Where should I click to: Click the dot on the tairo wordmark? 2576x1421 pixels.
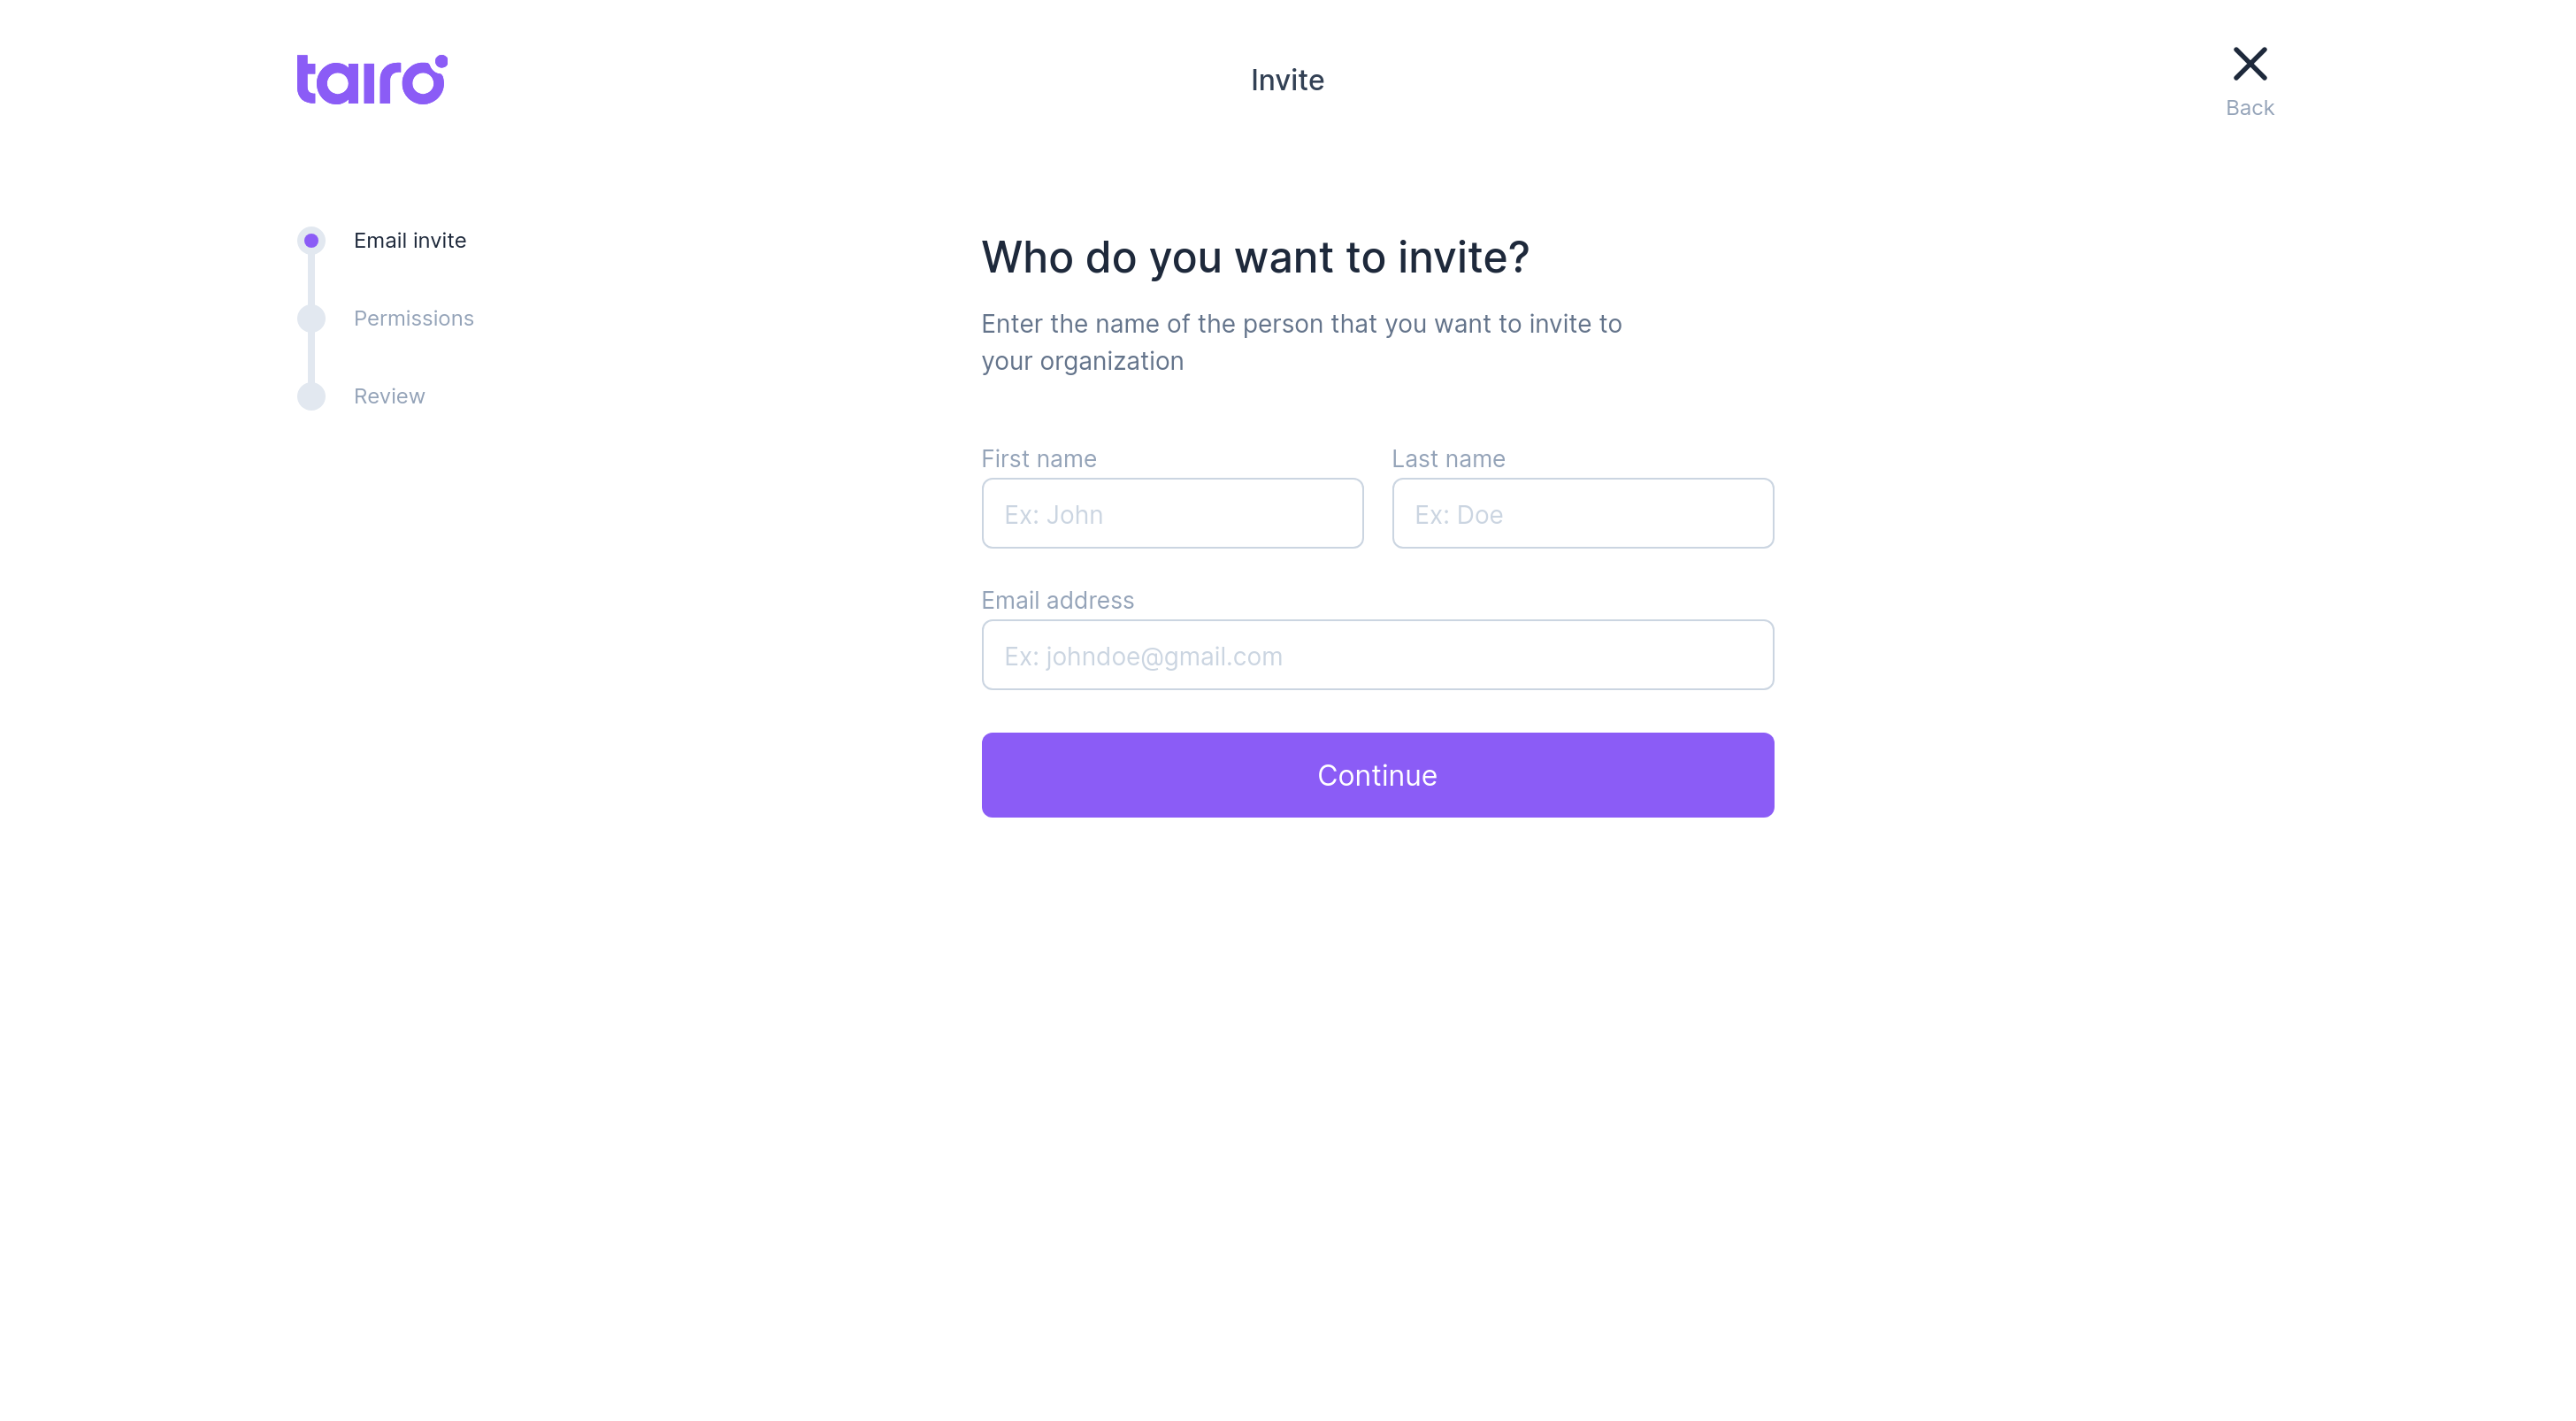click(441, 61)
